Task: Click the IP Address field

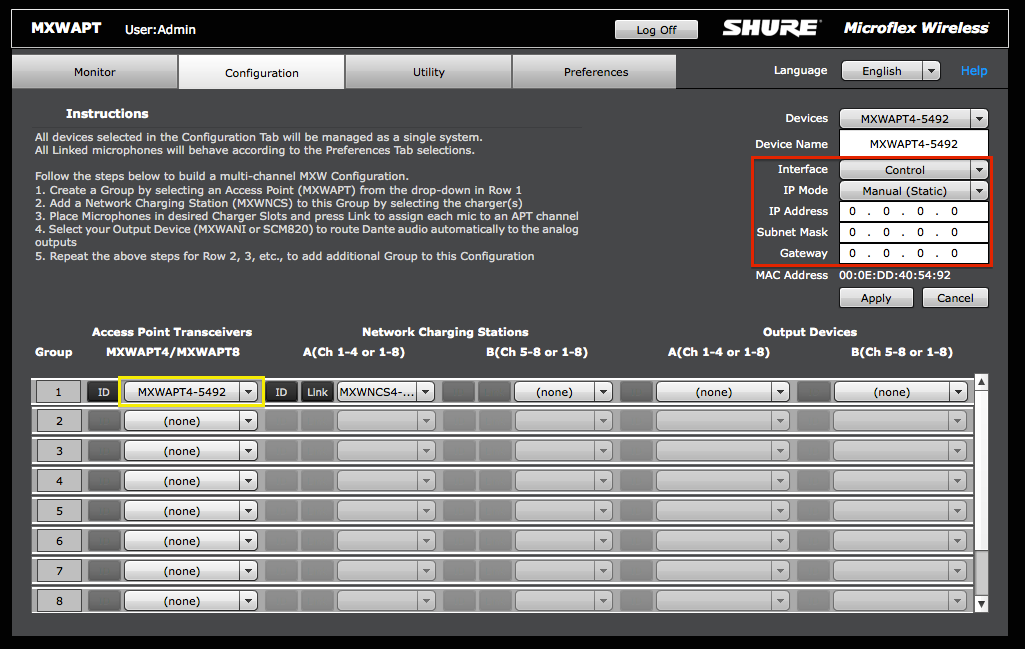Action: coord(913,211)
